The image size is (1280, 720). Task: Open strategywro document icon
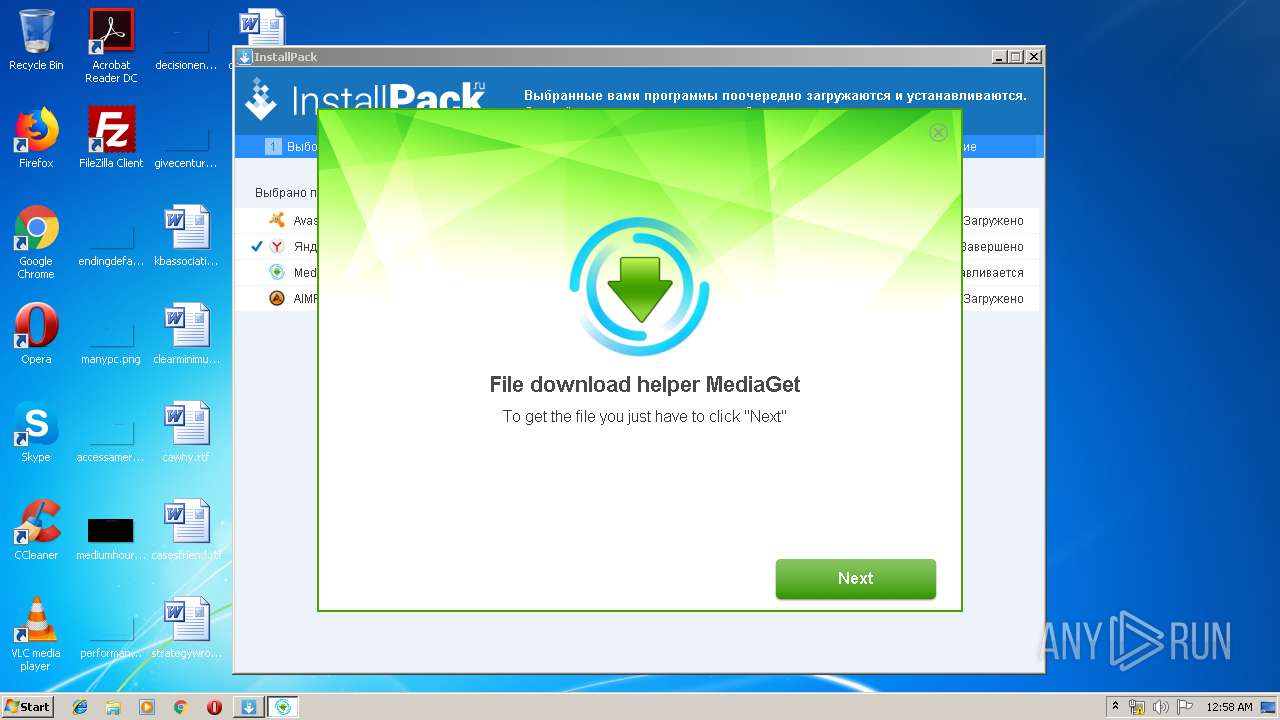(x=186, y=628)
